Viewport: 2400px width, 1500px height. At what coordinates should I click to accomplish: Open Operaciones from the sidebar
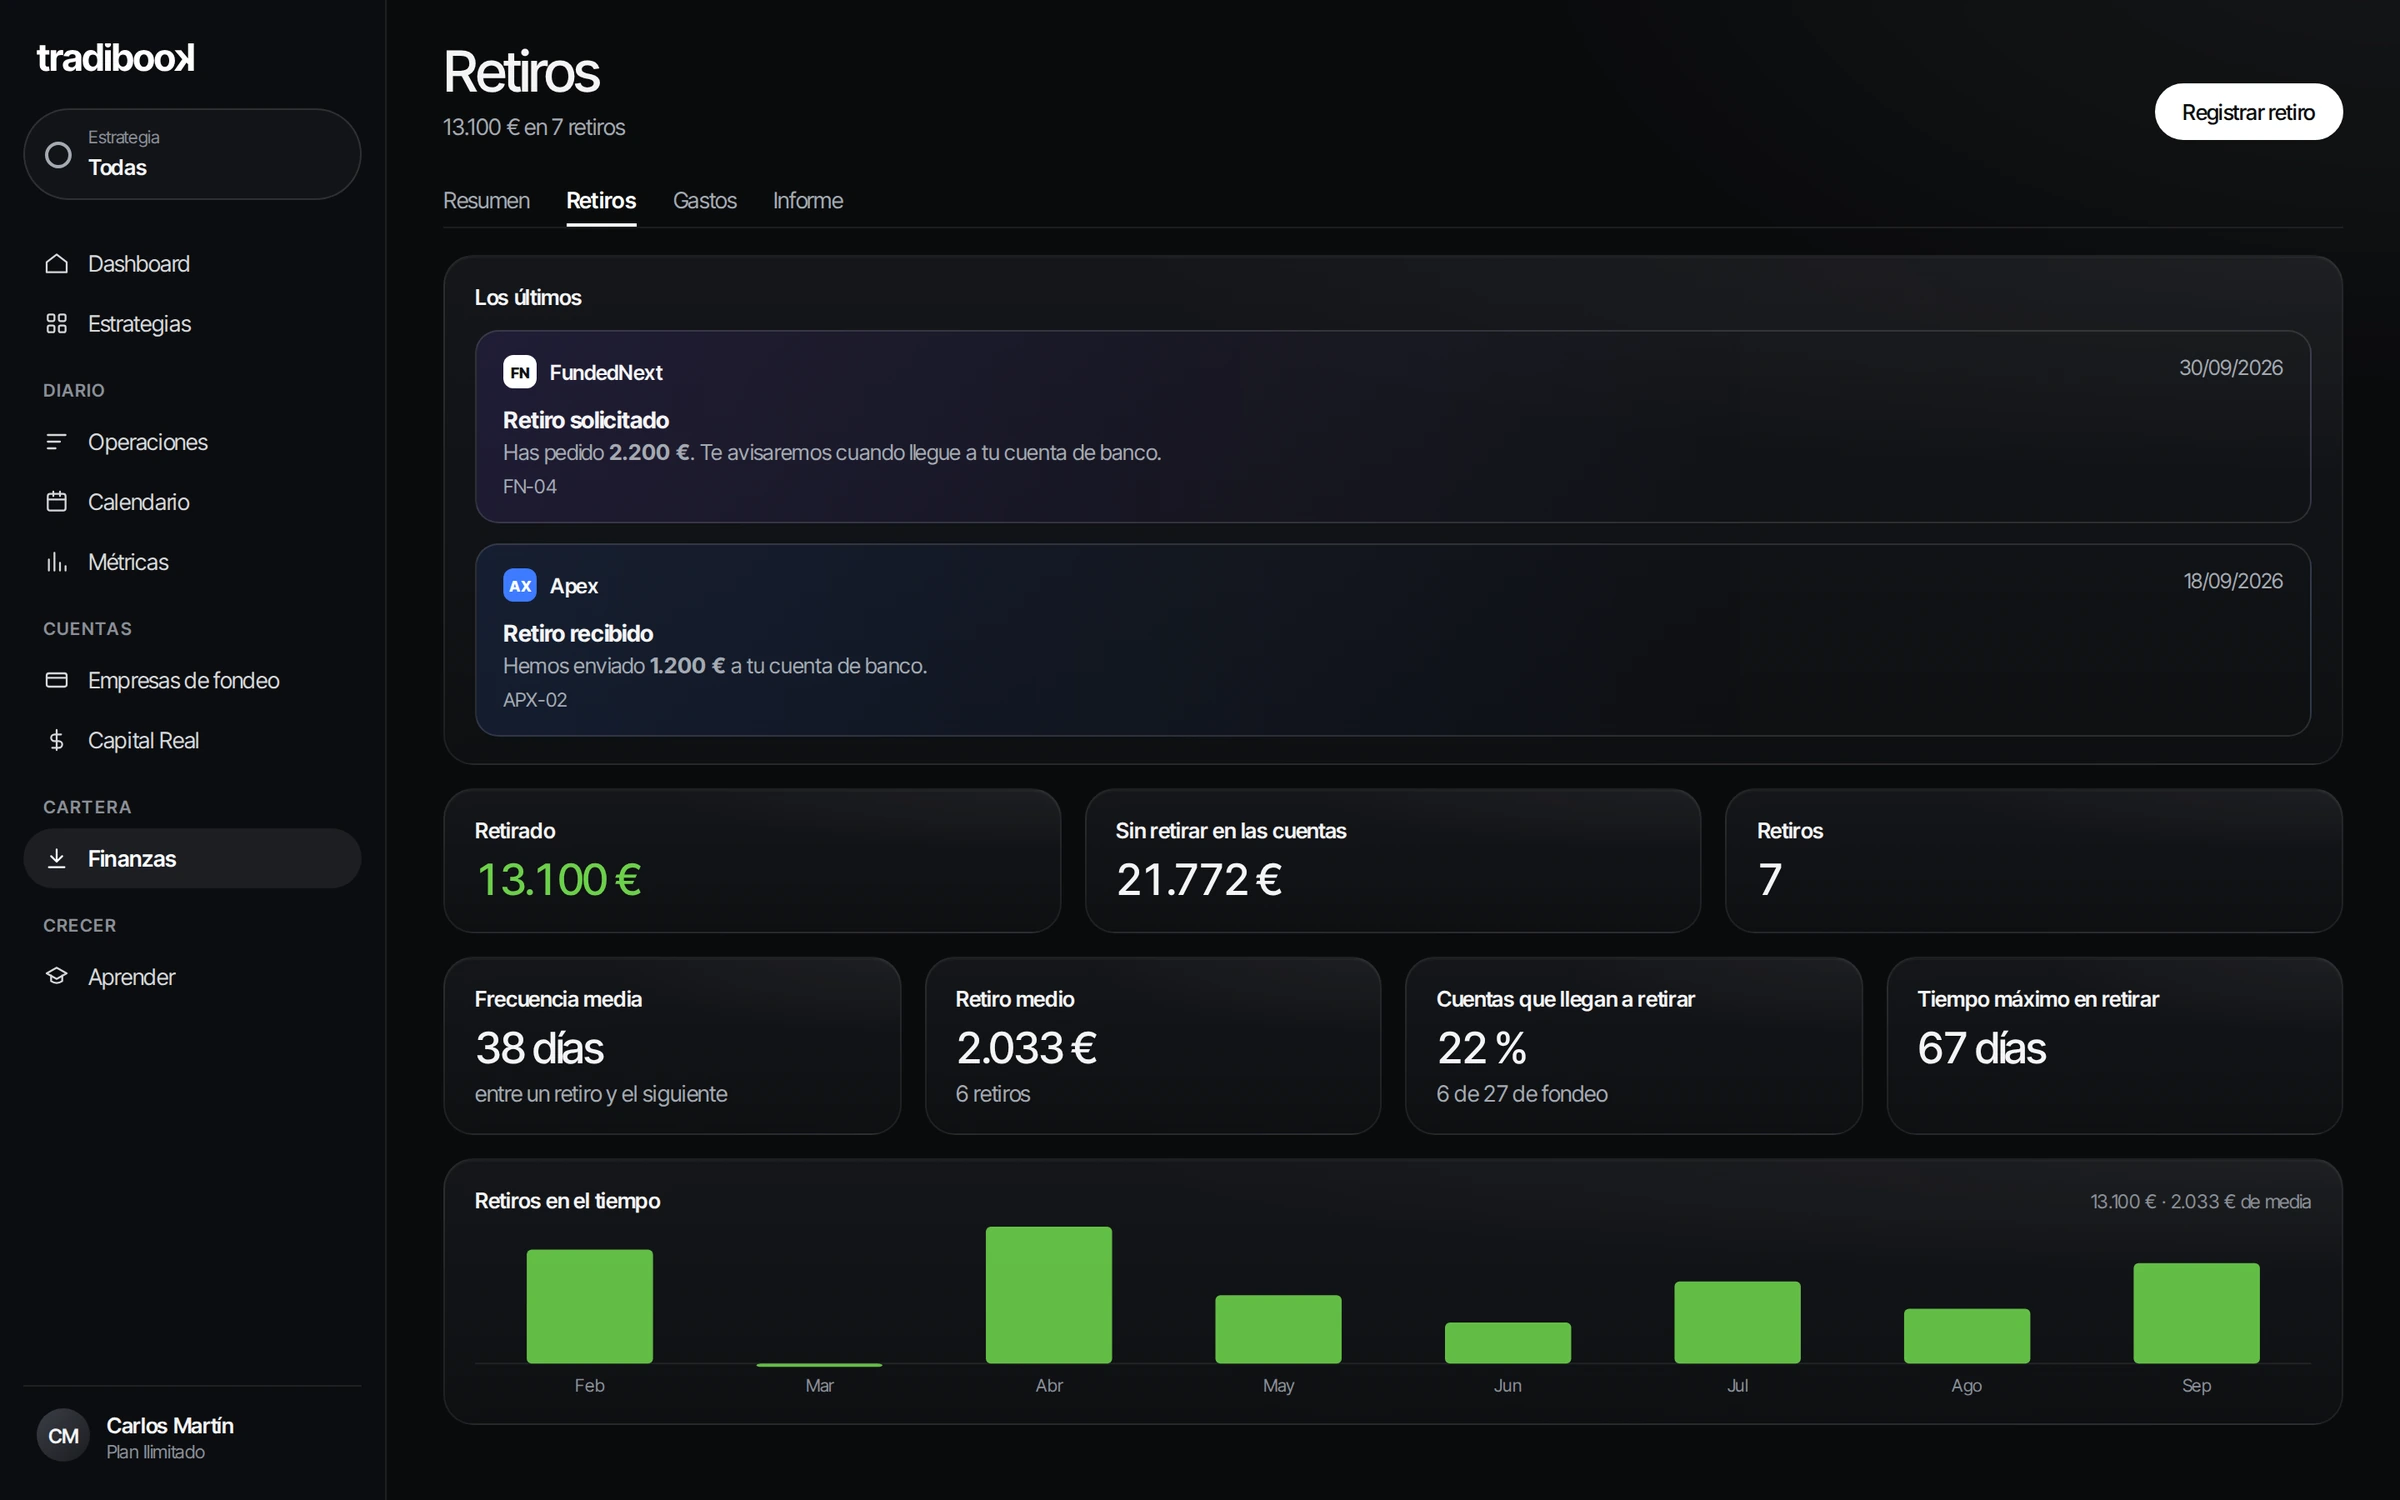coord(192,442)
